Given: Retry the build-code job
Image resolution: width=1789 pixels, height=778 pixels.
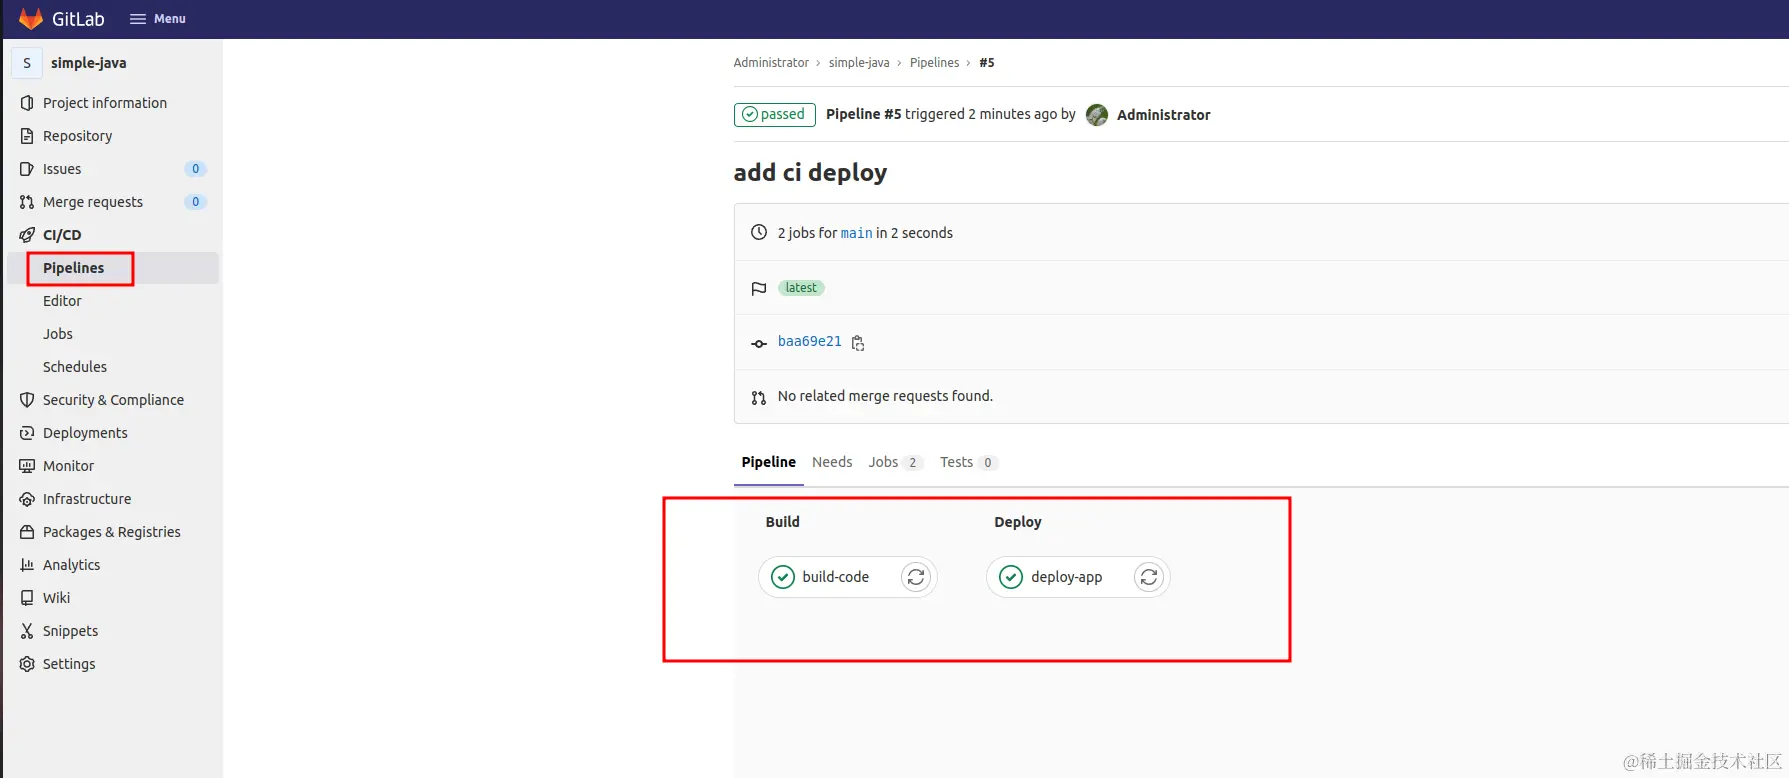Looking at the screenshot, I should (x=916, y=577).
